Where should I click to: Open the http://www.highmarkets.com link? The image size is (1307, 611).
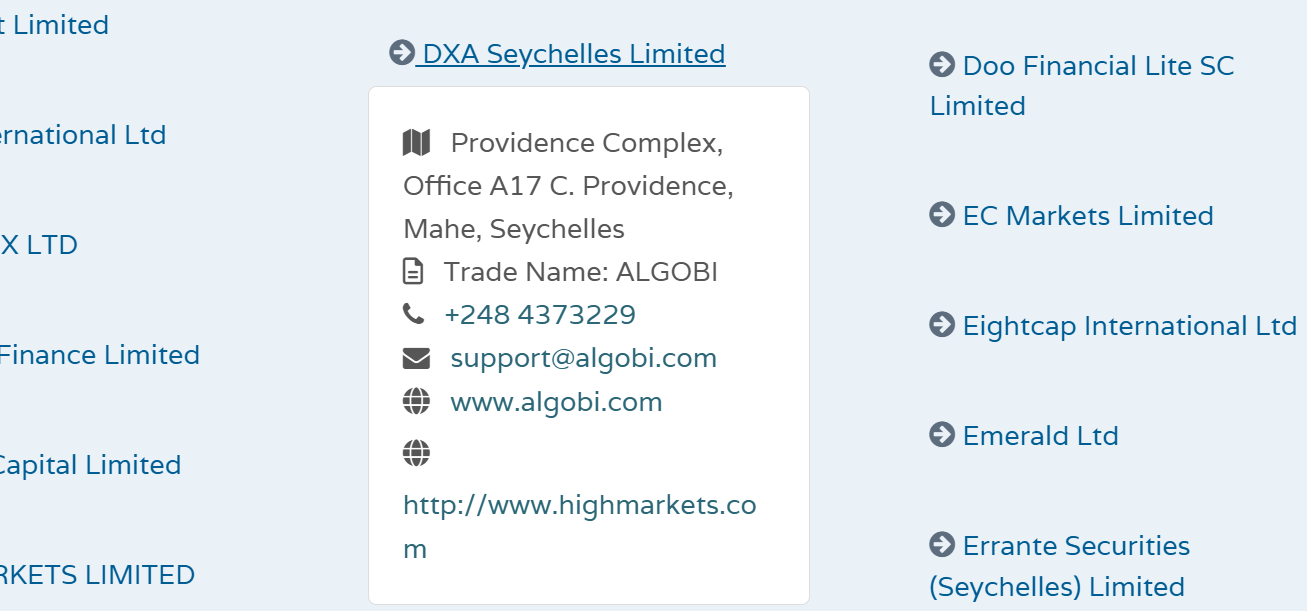click(580, 527)
